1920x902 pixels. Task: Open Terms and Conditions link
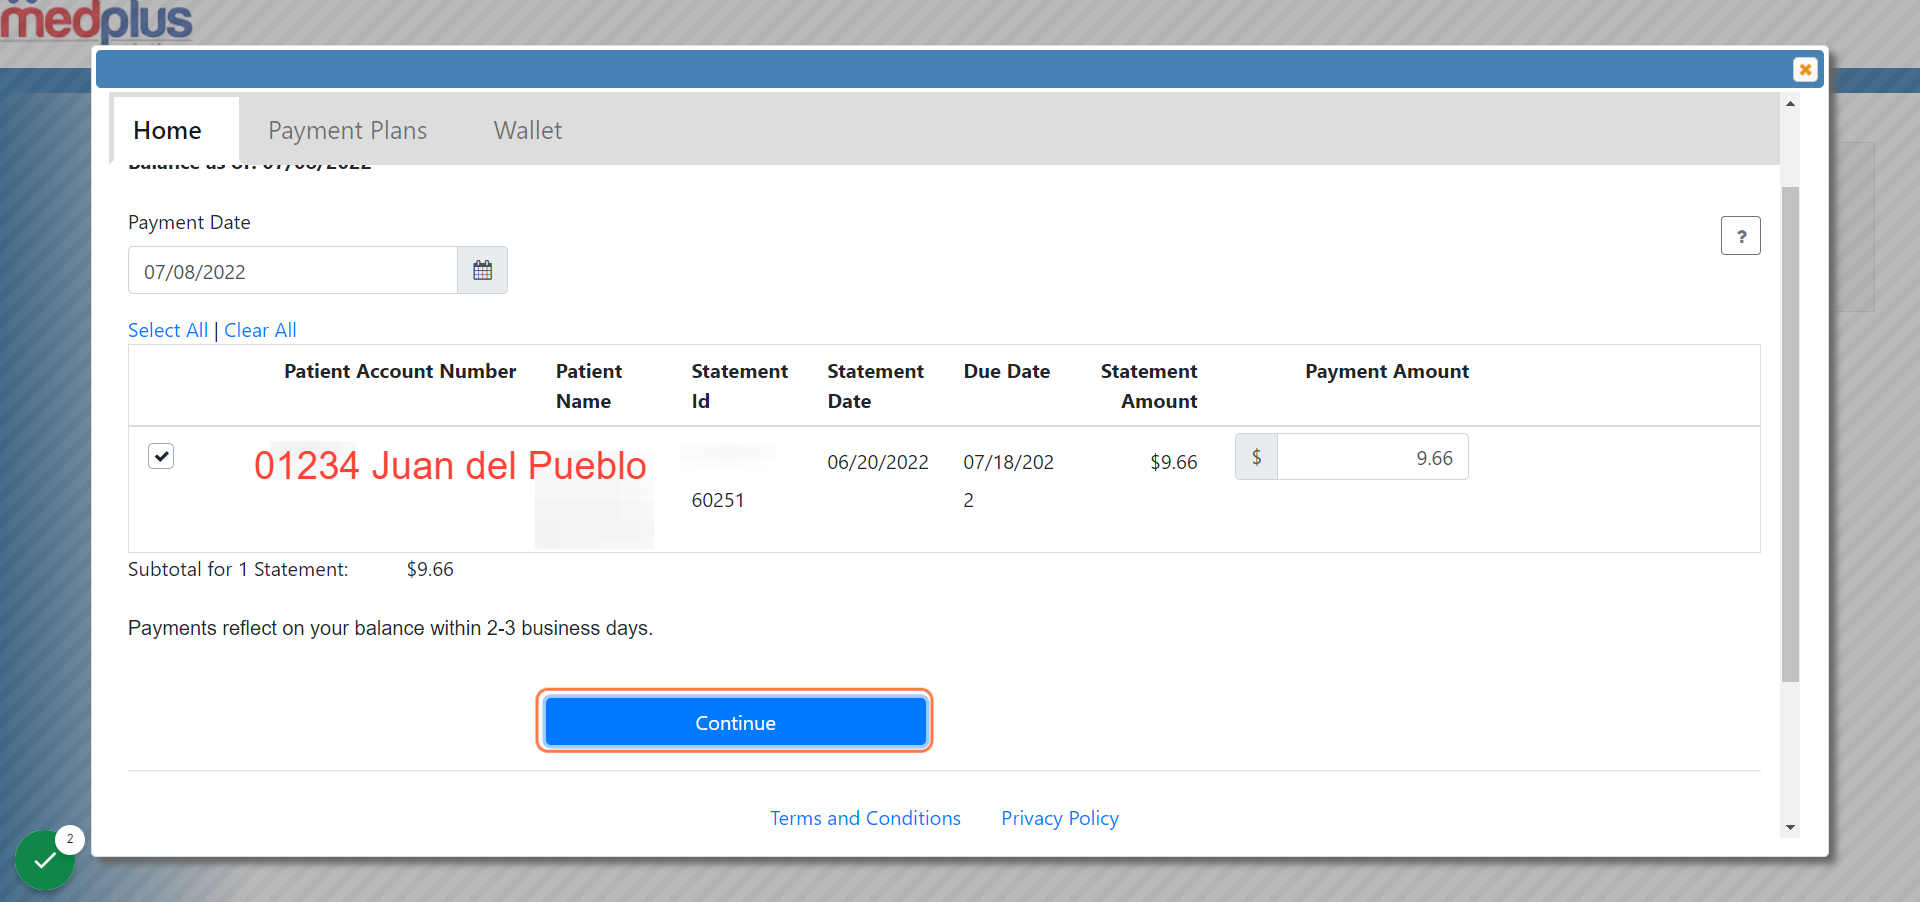[865, 818]
